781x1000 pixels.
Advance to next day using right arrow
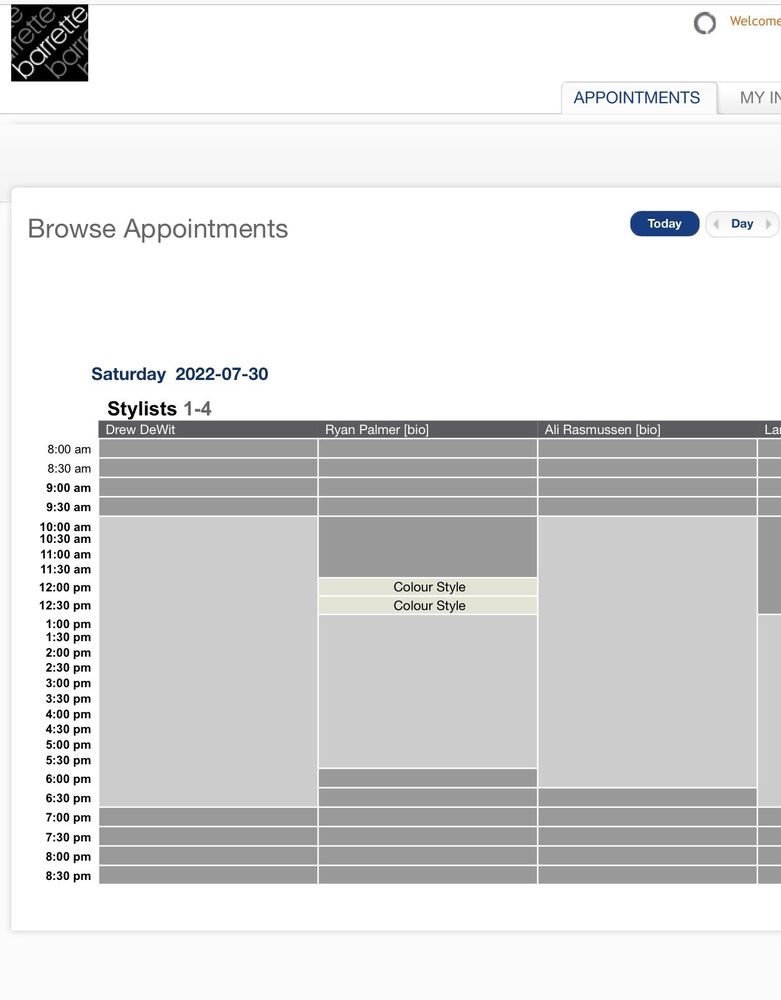point(768,224)
